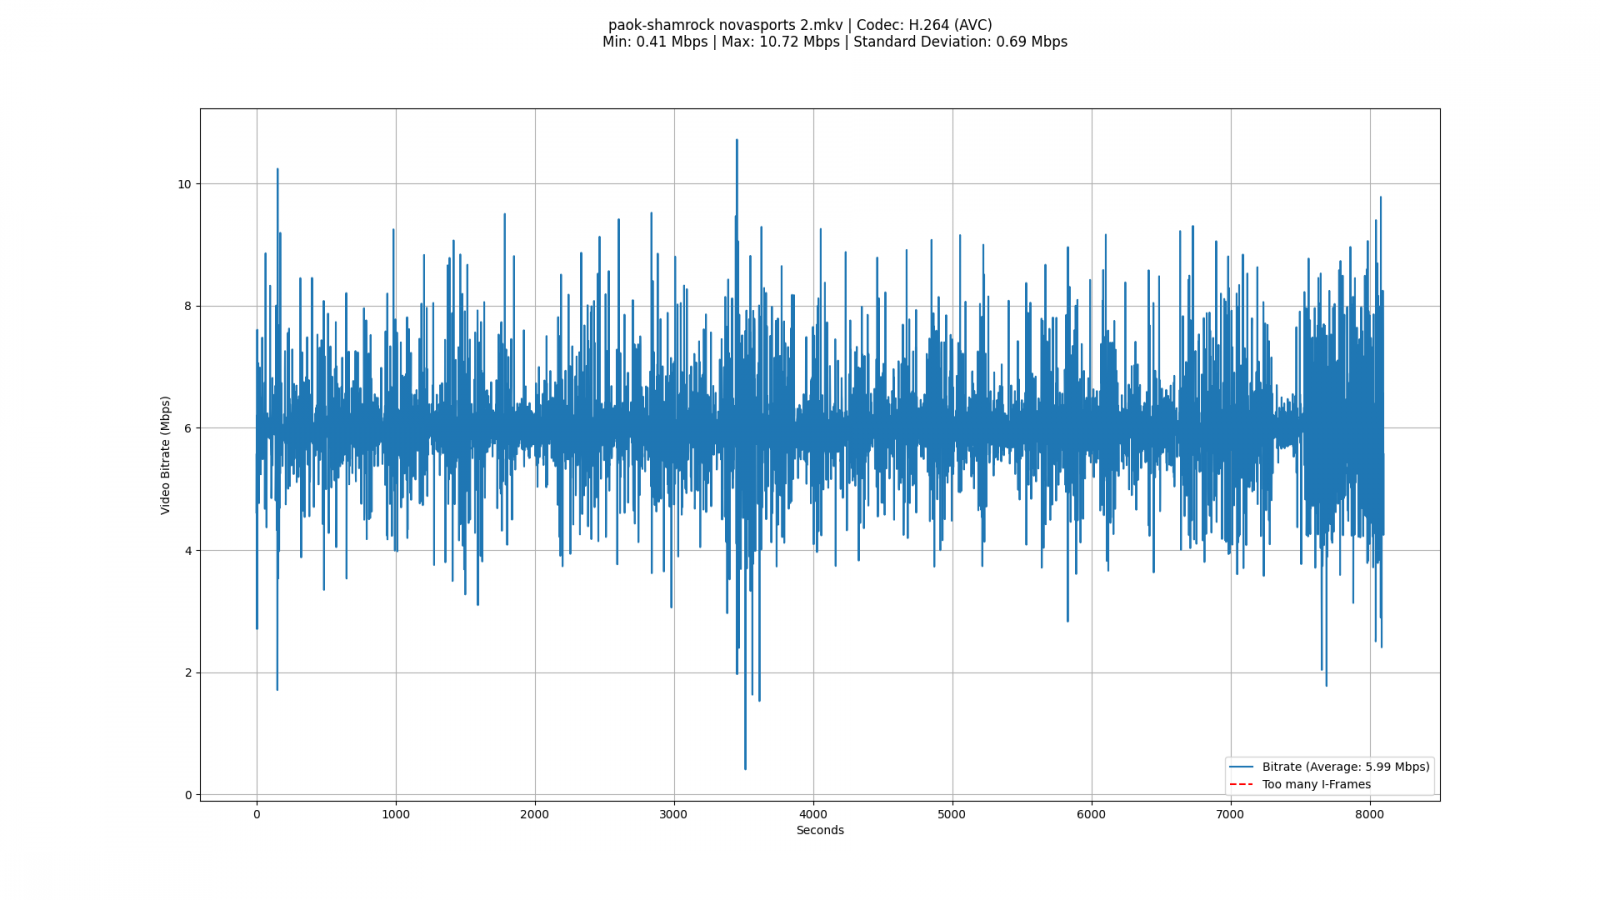Click the 2000 tick label on x-axis
The height and width of the screenshot is (900, 1600).
[x=535, y=814]
